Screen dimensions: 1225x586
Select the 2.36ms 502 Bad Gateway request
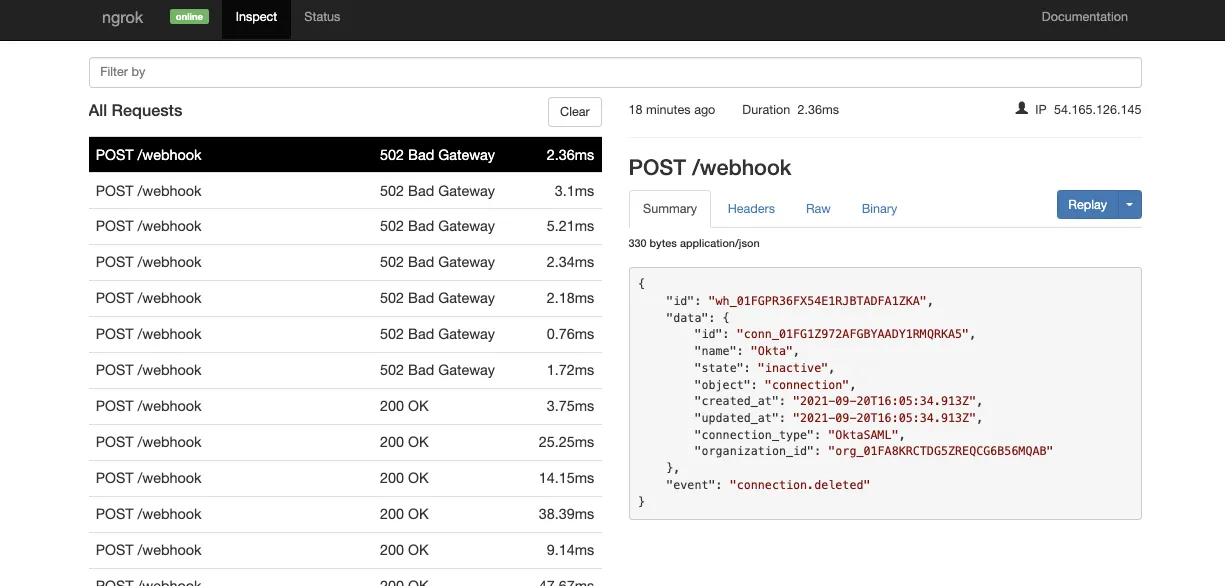pos(345,155)
